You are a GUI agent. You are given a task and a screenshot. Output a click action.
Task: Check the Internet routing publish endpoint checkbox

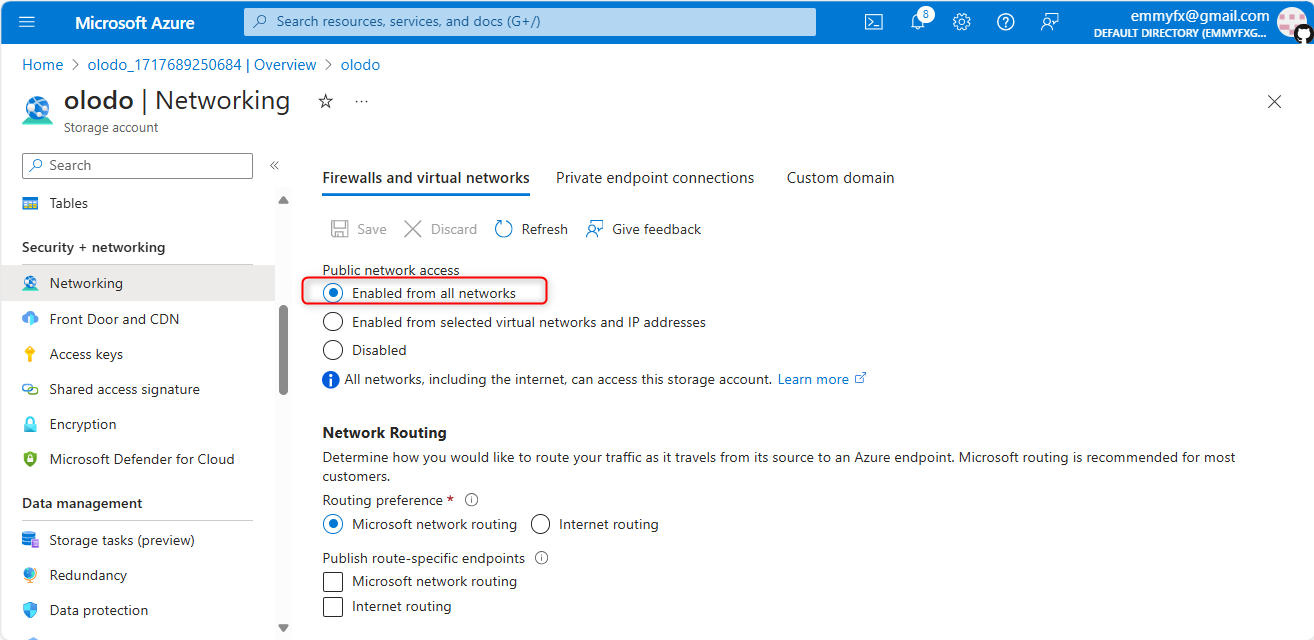click(333, 606)
